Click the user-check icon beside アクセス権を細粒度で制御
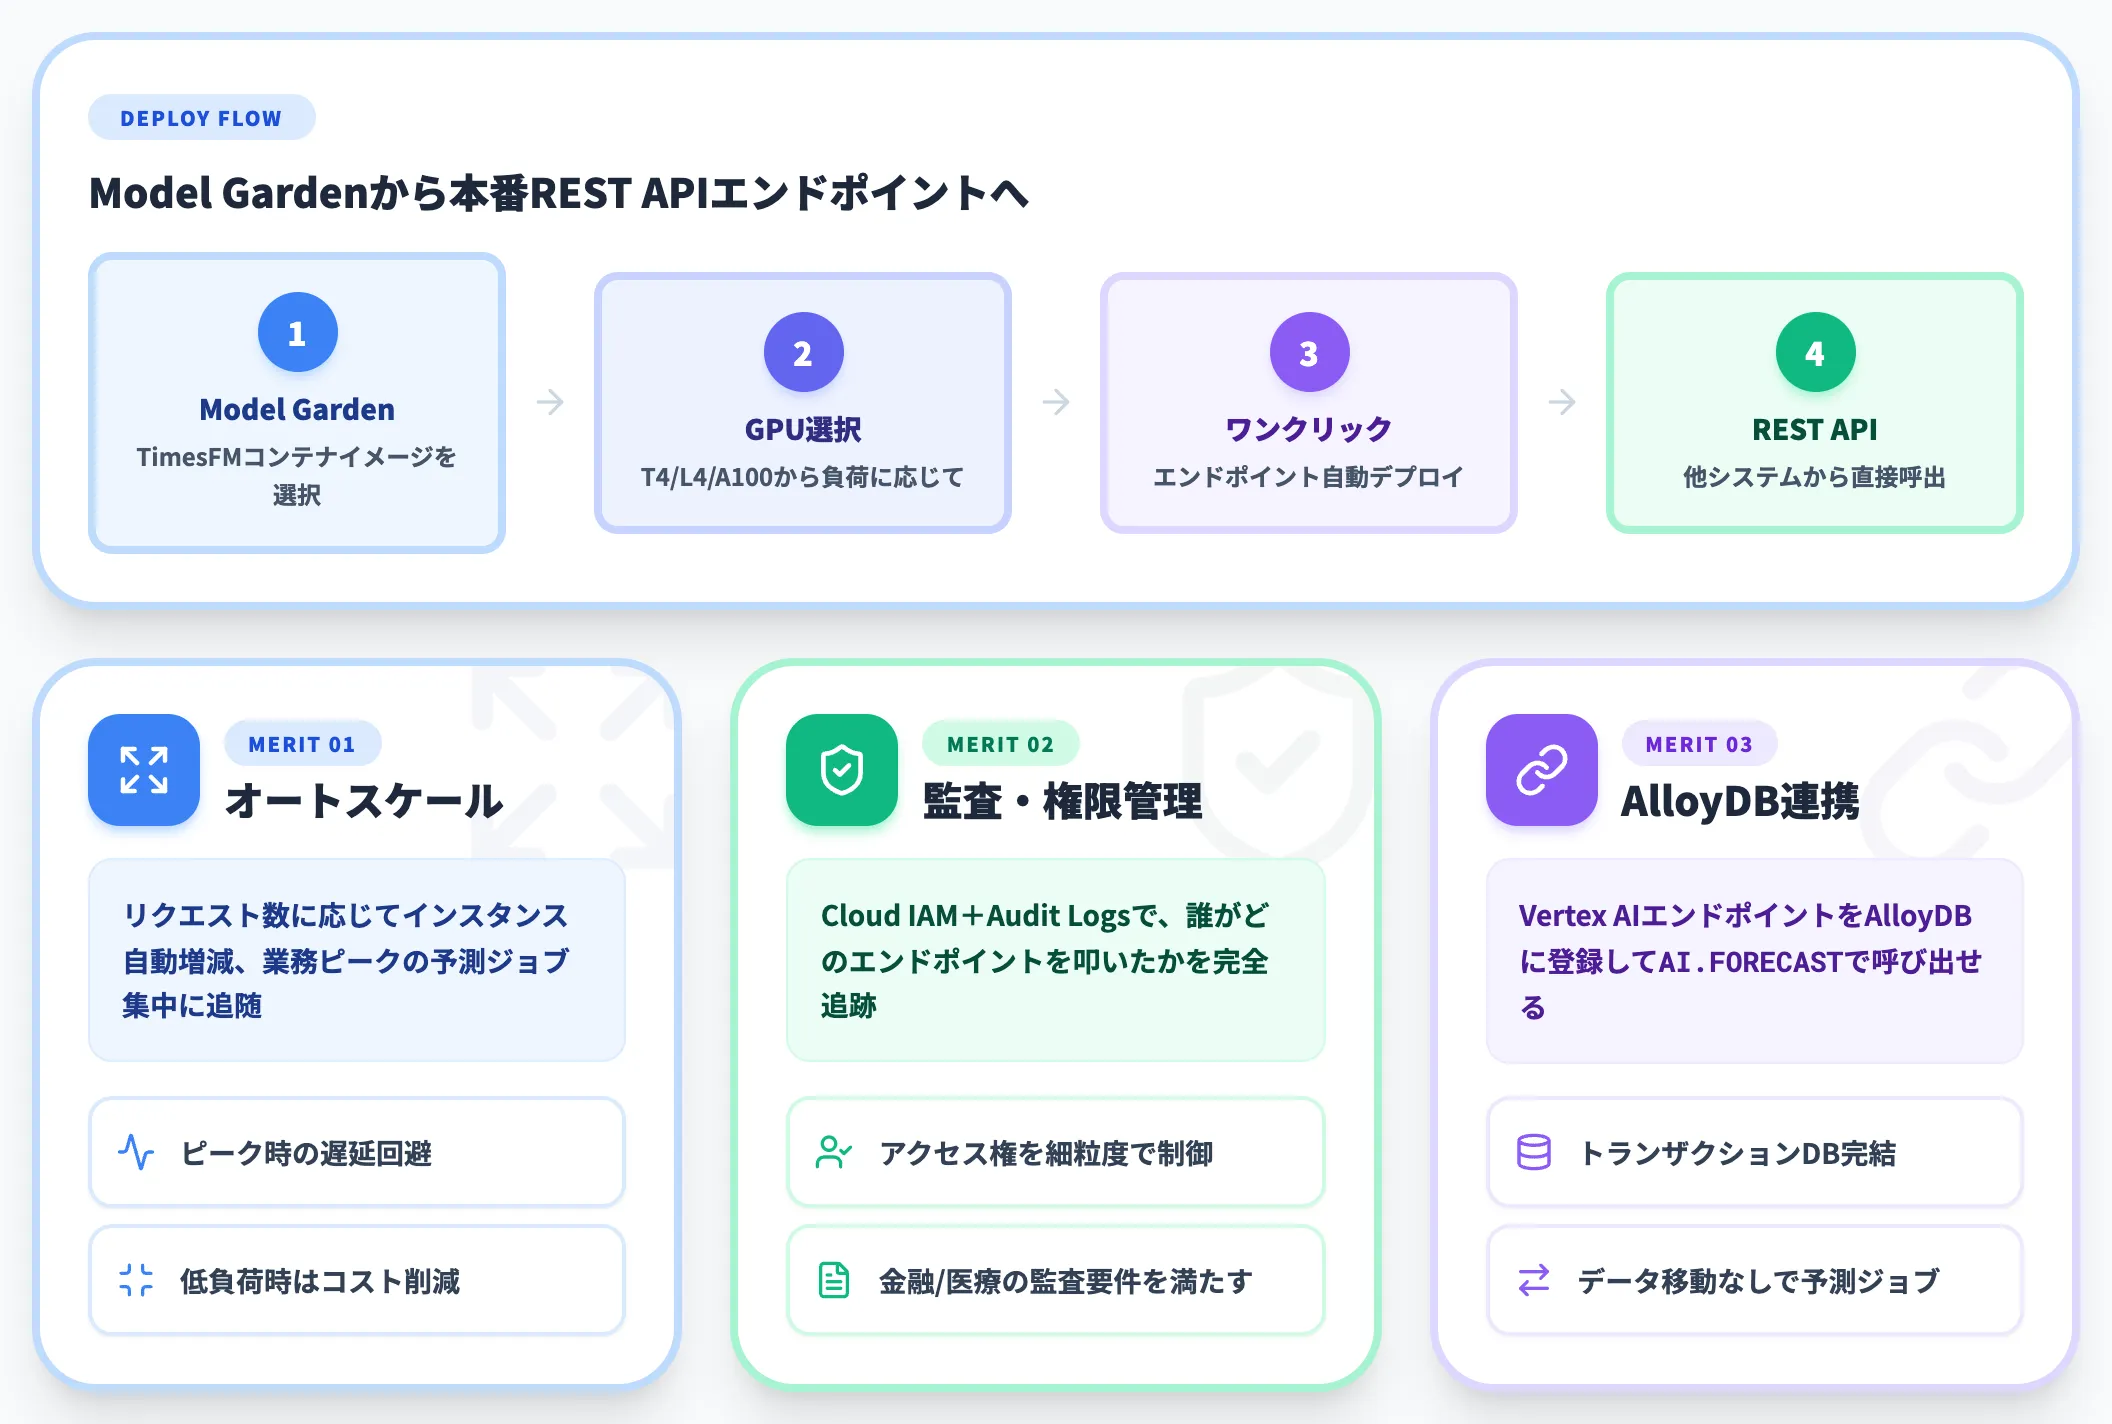 (834, 1152)
